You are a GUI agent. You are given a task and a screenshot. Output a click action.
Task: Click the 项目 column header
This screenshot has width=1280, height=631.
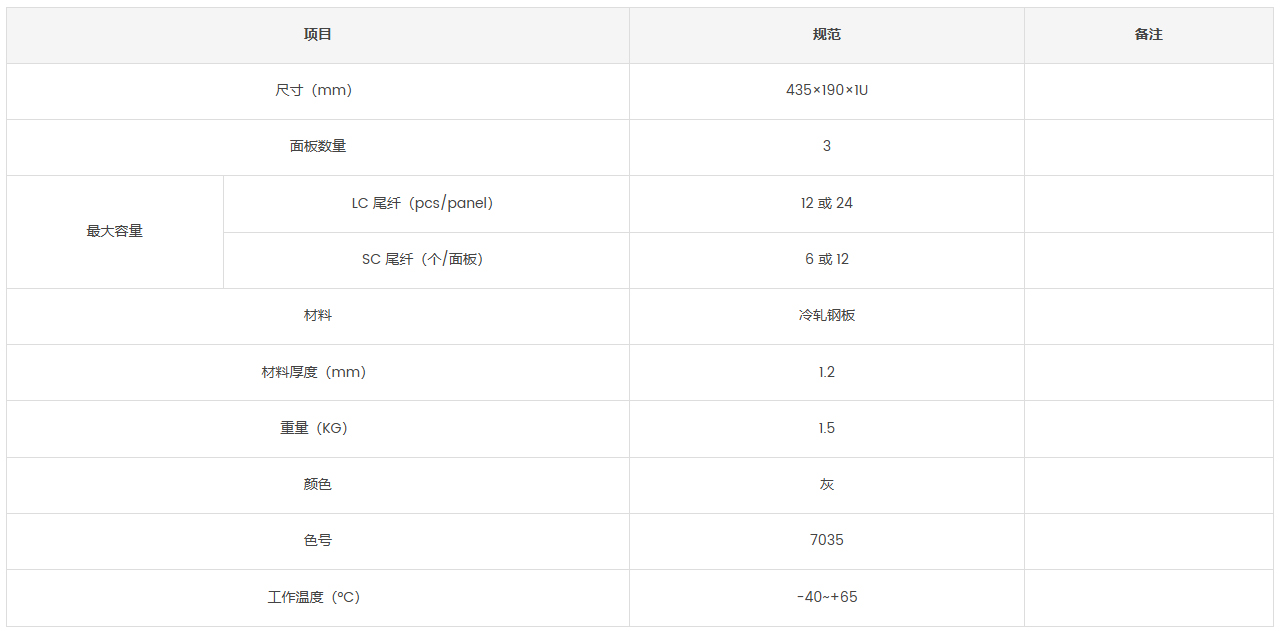[318, 35]
